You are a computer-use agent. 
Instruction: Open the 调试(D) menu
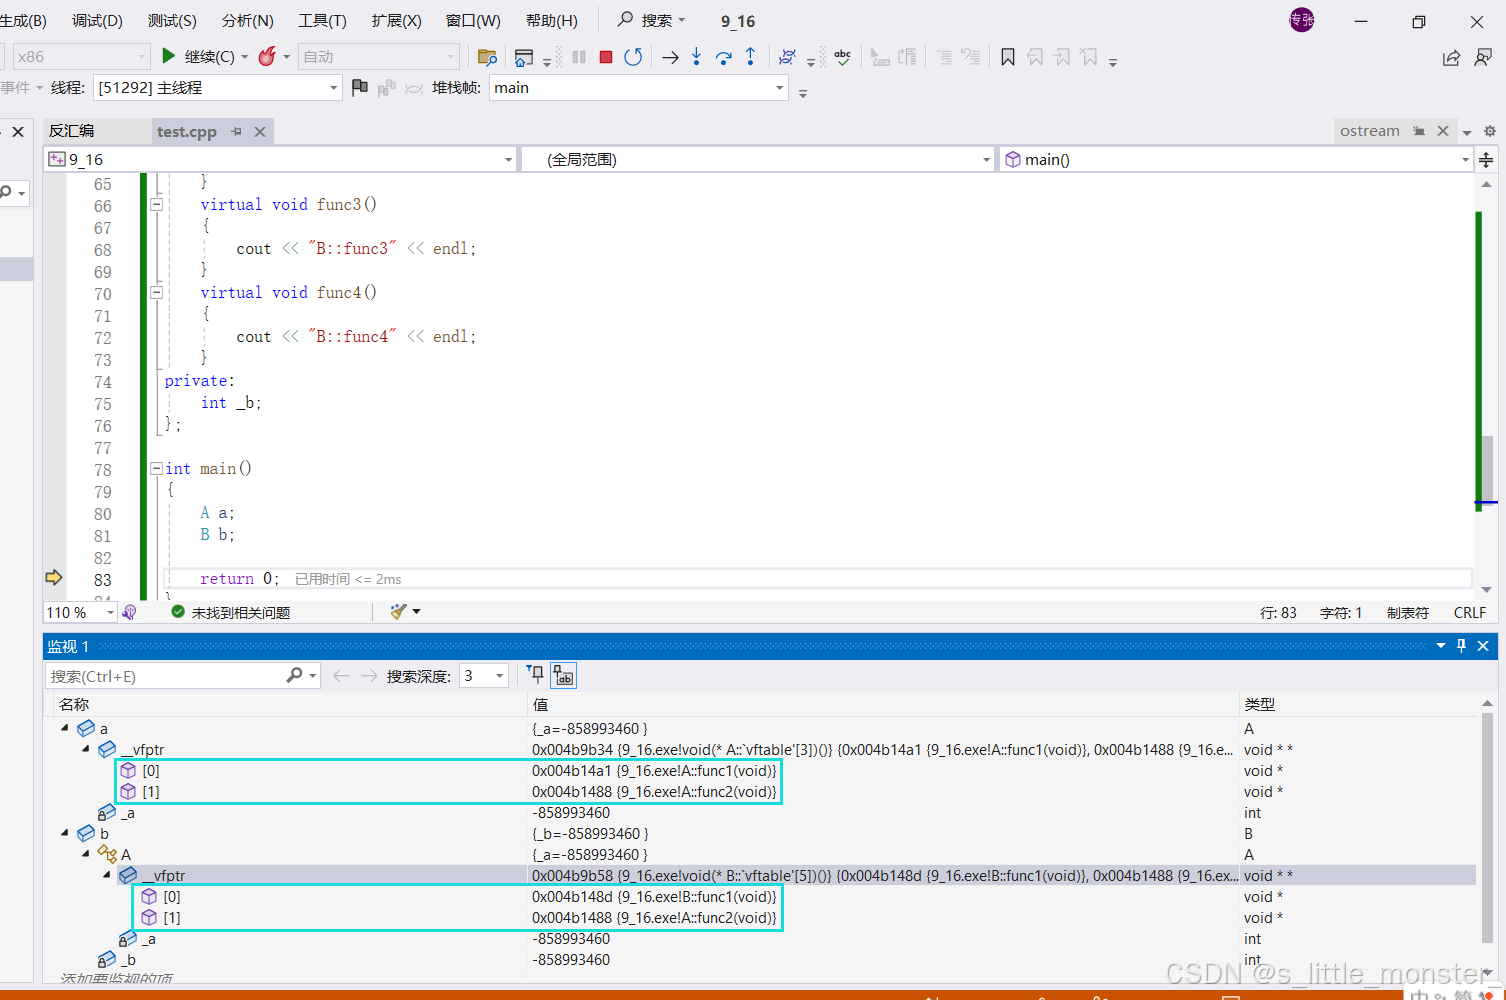[97, 20]
